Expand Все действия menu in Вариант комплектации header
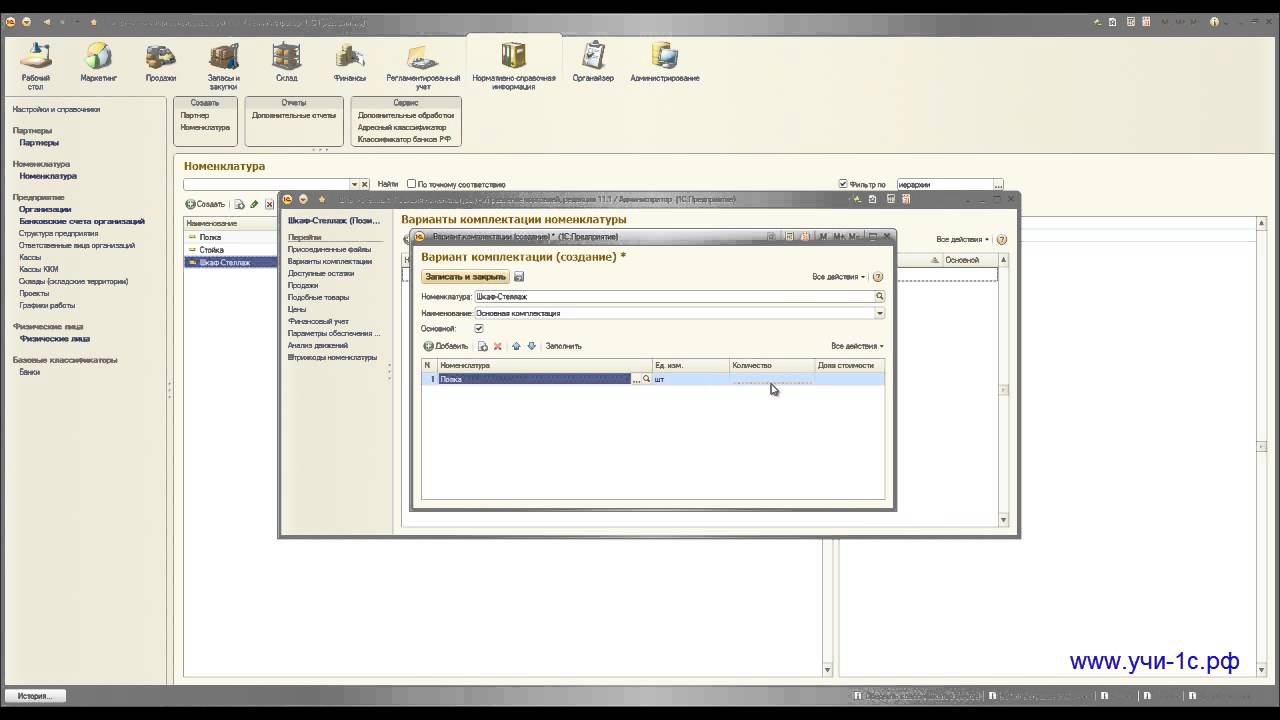 click(x=839, y=277)
